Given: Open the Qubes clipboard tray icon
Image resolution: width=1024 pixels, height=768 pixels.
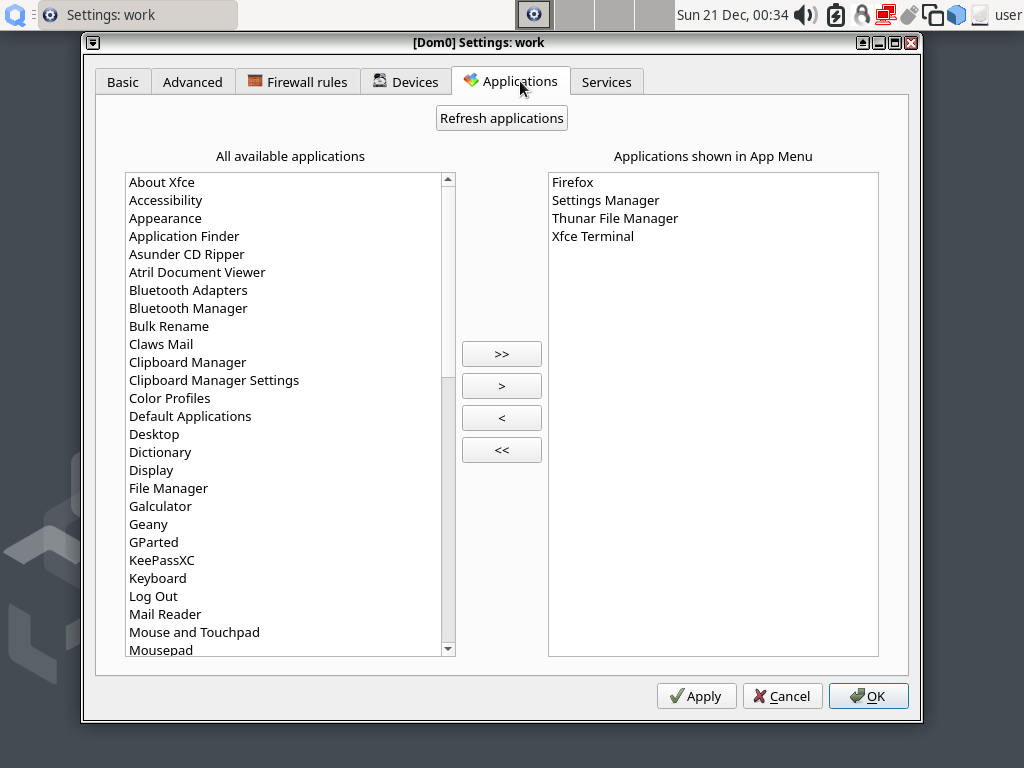Looking at the screenshot, I should 933,15.
